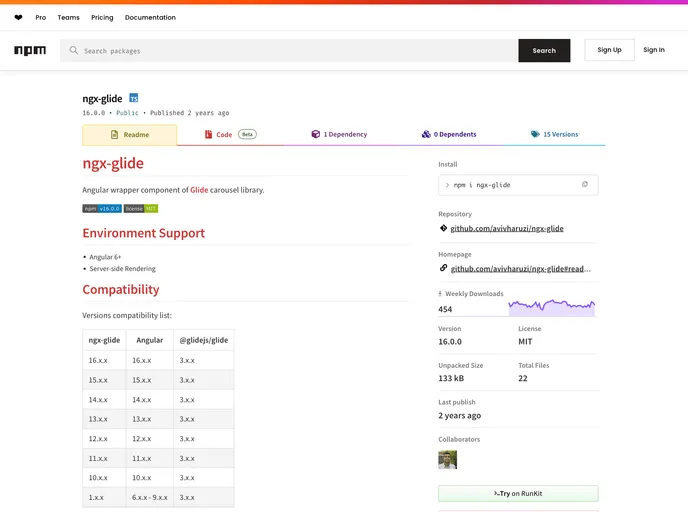This screenshot has height=512, width=688.
Task: Click the Angular 6+ list item
Action: [105, 257]
